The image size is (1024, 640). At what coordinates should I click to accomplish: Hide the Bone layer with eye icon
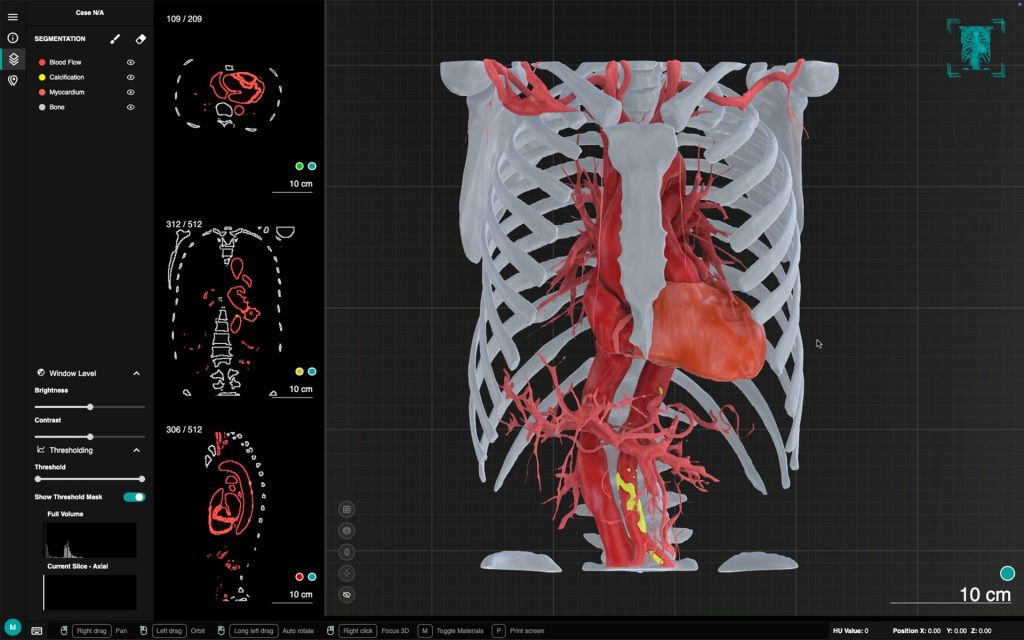(x=130, y=107)
